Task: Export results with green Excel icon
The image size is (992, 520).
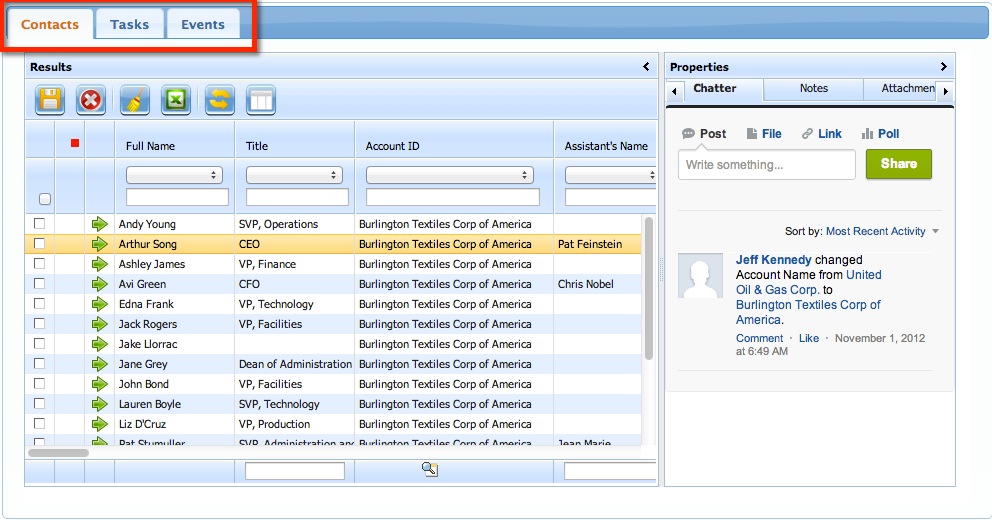Action: [x=176, y=100]
